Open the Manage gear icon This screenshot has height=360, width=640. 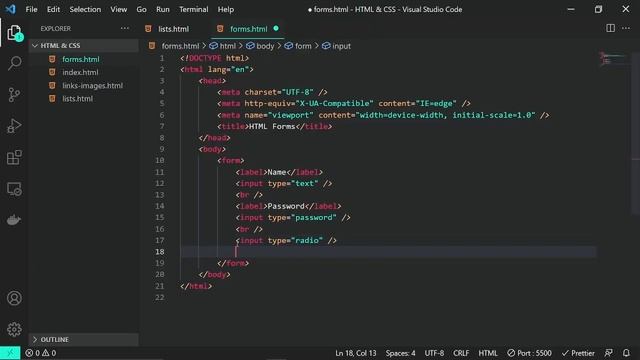pyautogui.click(x=14, y=329)
